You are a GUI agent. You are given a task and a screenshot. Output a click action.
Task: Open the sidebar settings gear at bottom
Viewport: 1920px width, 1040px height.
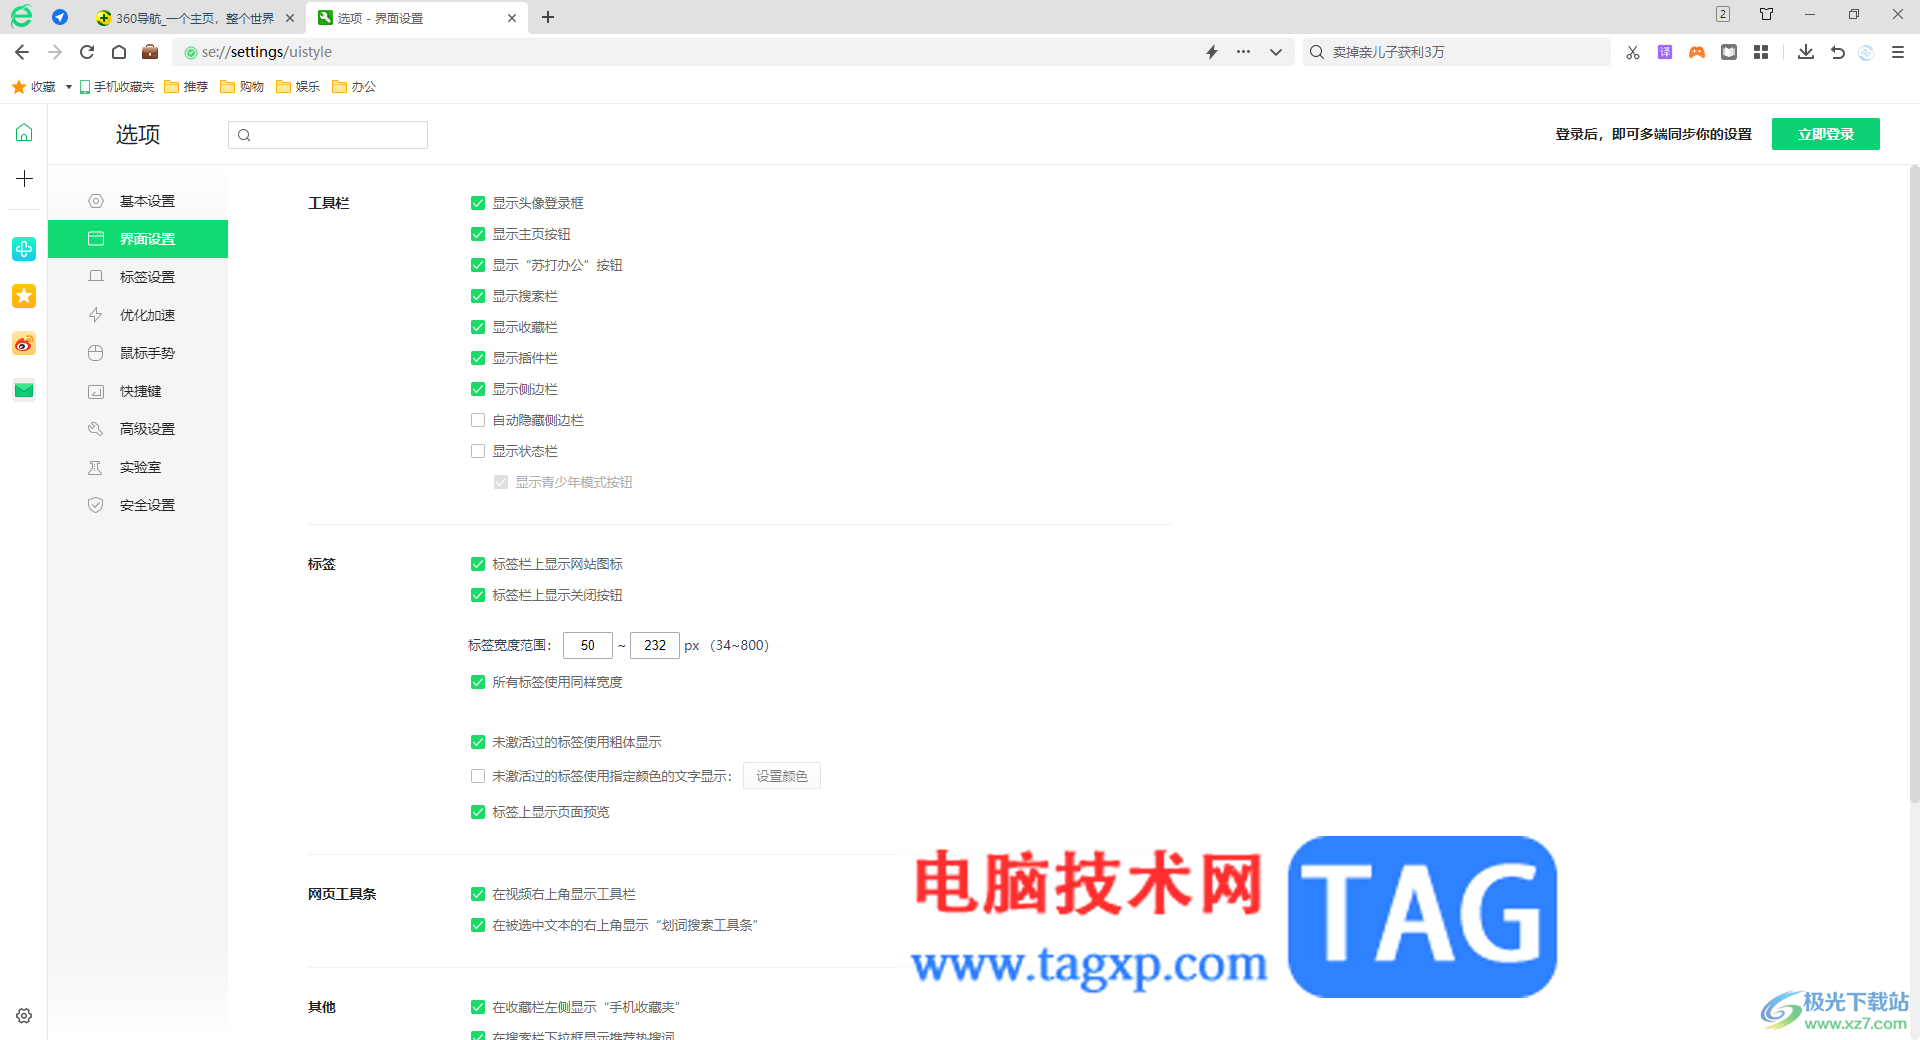click(24, 1016)
